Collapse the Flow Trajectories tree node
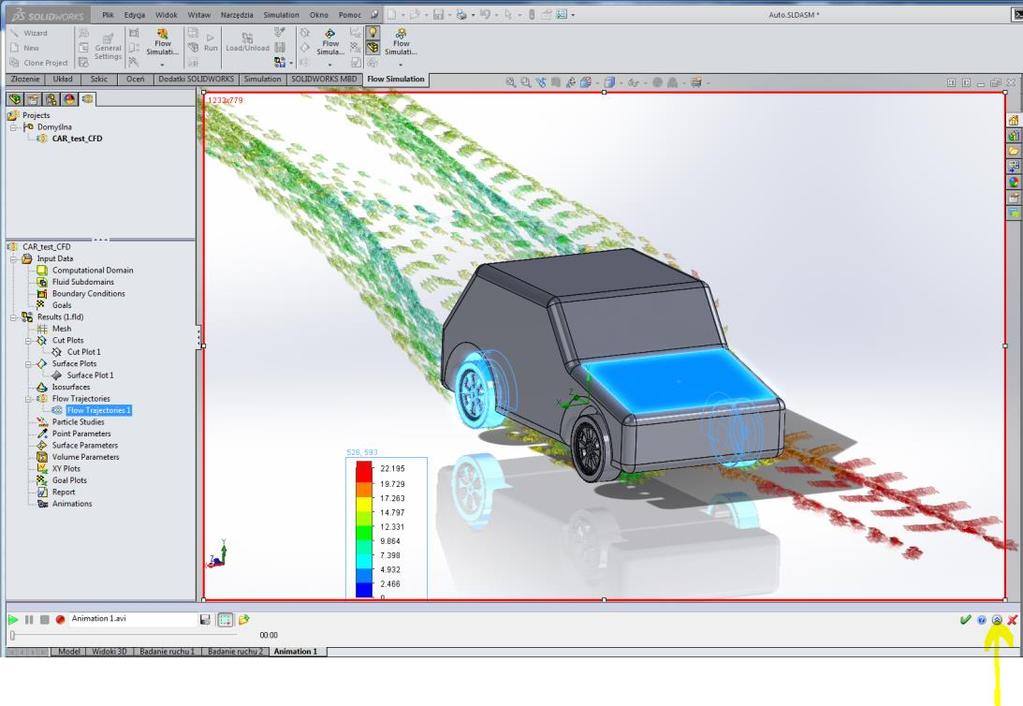Screen dimensions: 1023x706 [x=29, y=399]
